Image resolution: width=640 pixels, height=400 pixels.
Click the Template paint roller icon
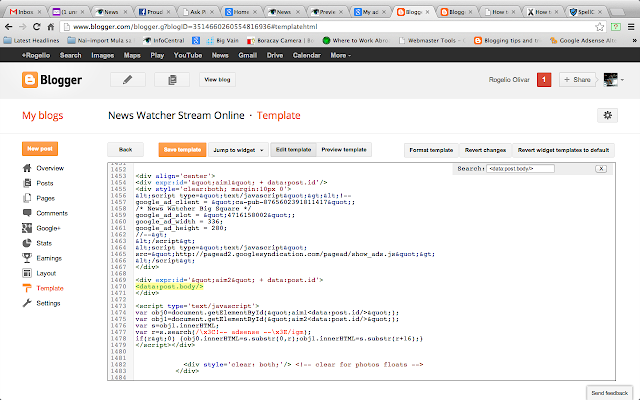(27, 288)
